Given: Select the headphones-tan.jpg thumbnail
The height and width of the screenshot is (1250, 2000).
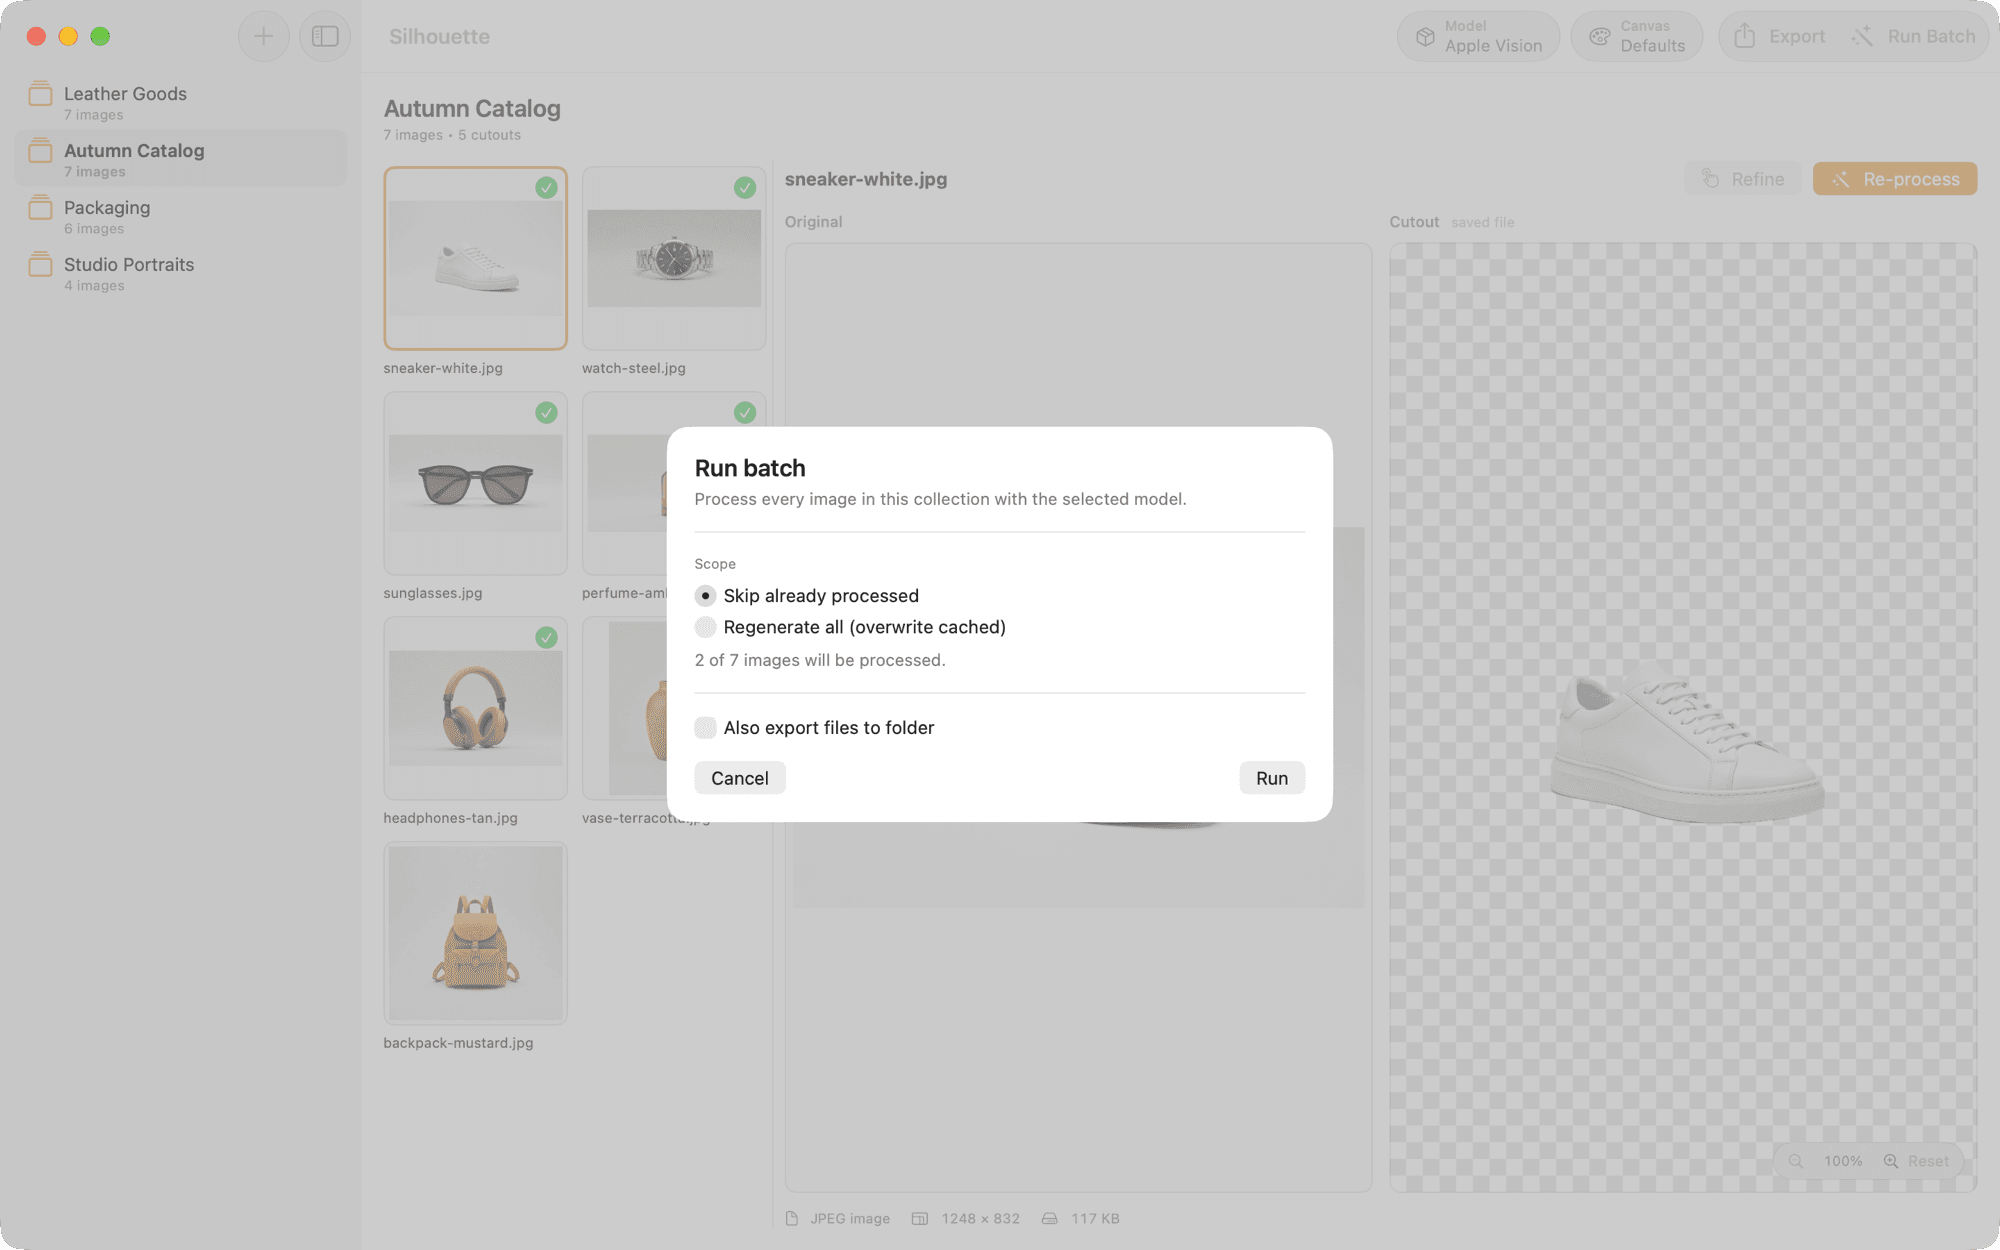Looking at the screenshot, I should 475,708.
